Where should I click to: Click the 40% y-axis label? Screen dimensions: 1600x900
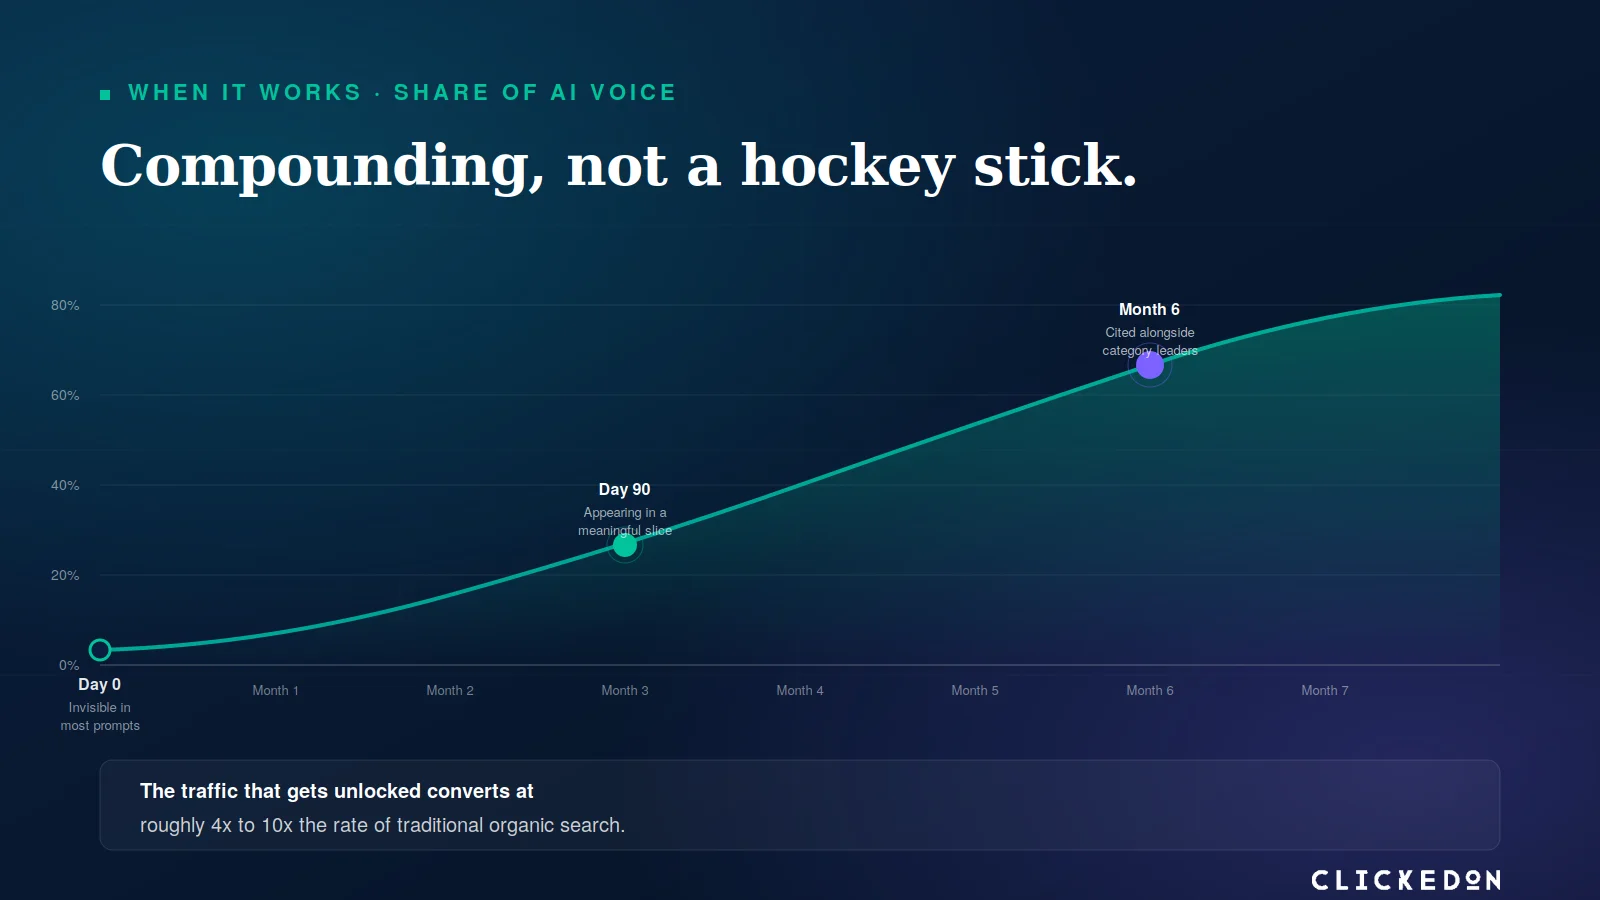pyautogui.click(x=65, y=485)
